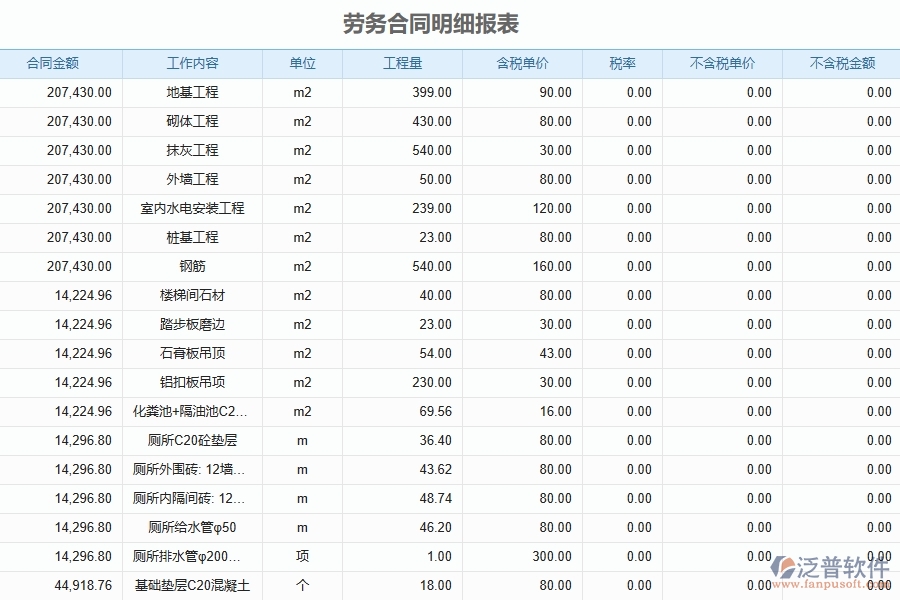Image resolution: width=900 pixels, height=600 pixels.
Task: Click the 90.00 unit price
Action: pos(556,92)
